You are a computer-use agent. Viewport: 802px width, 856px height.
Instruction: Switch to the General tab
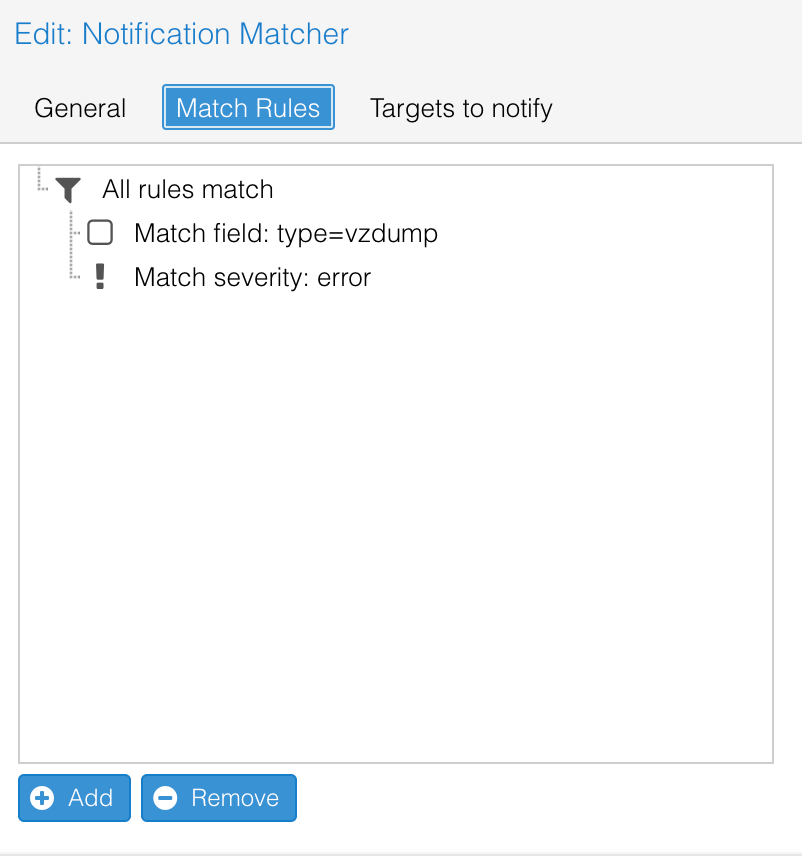tap(79, 108)
